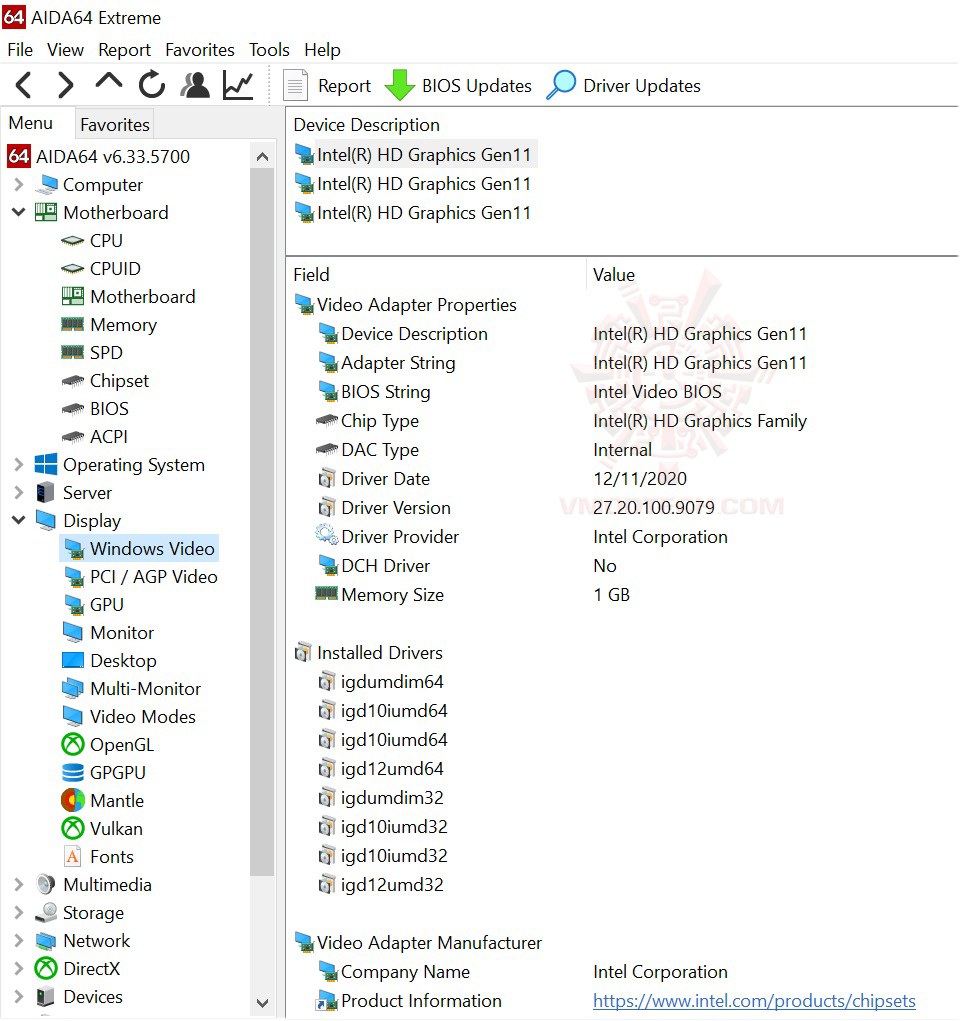
Task: Open the Help menu
Action: click(322, 49)
